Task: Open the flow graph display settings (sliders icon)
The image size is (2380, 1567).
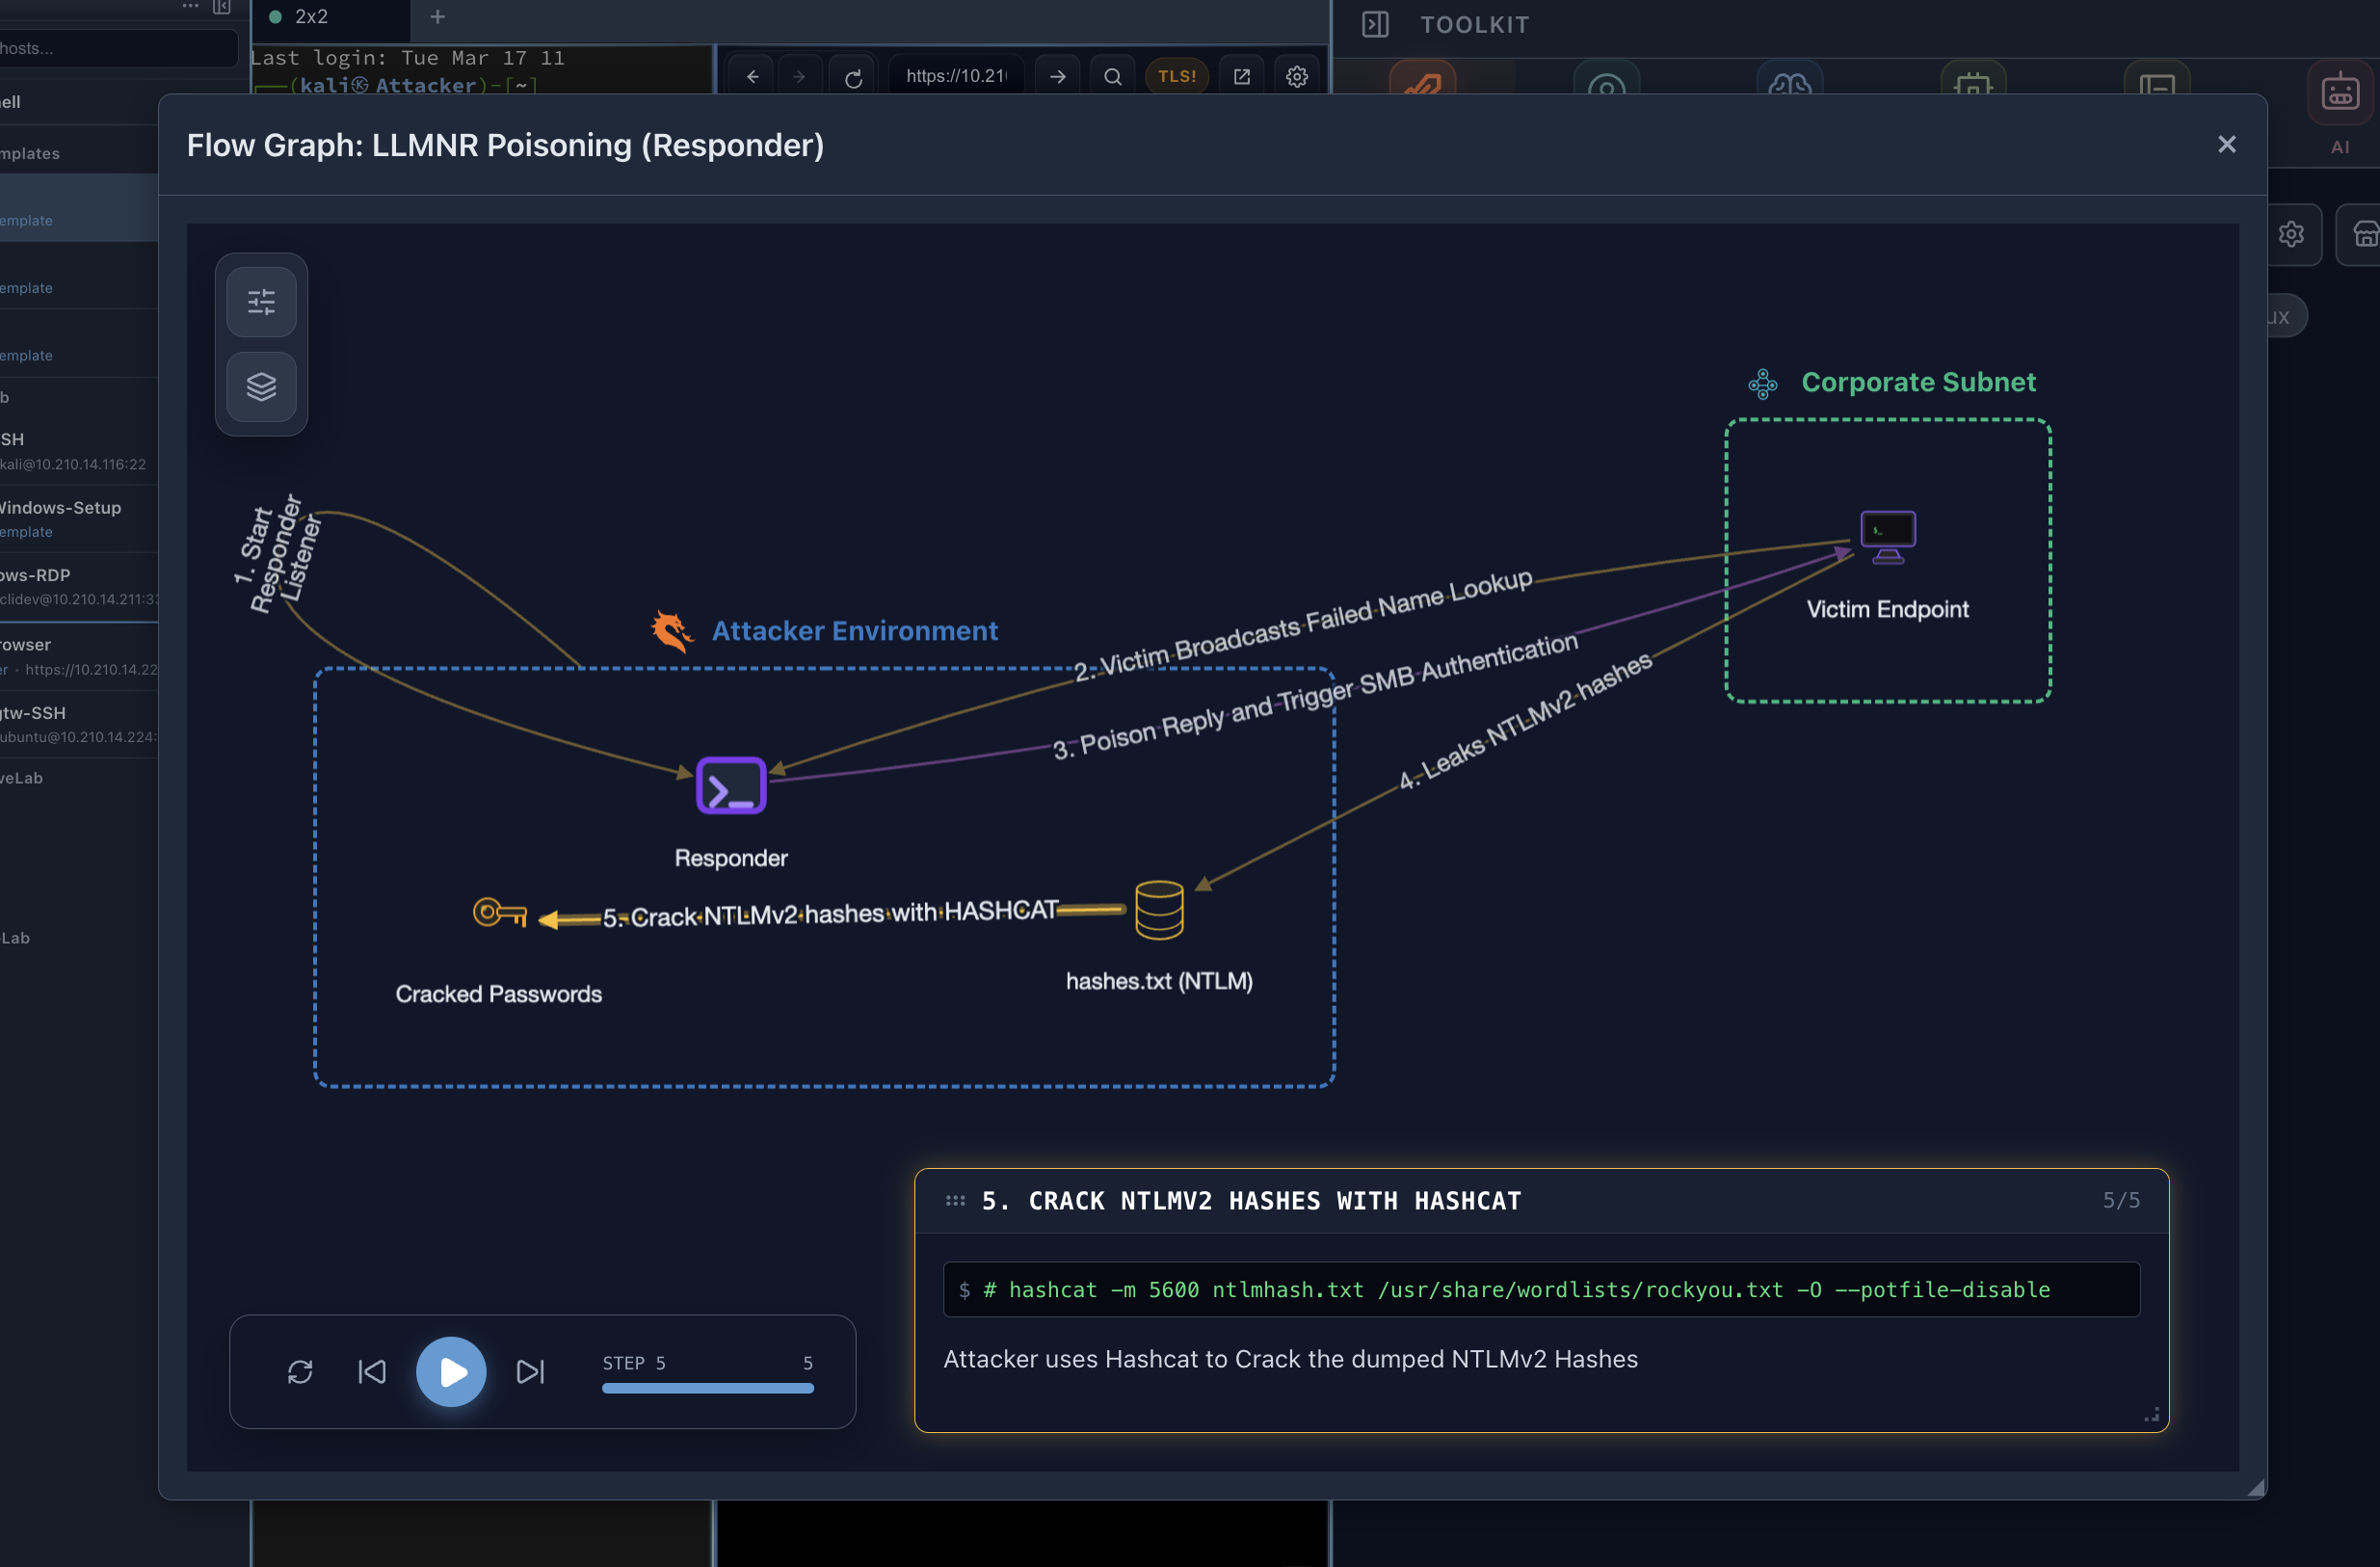Action: [261, 300]
